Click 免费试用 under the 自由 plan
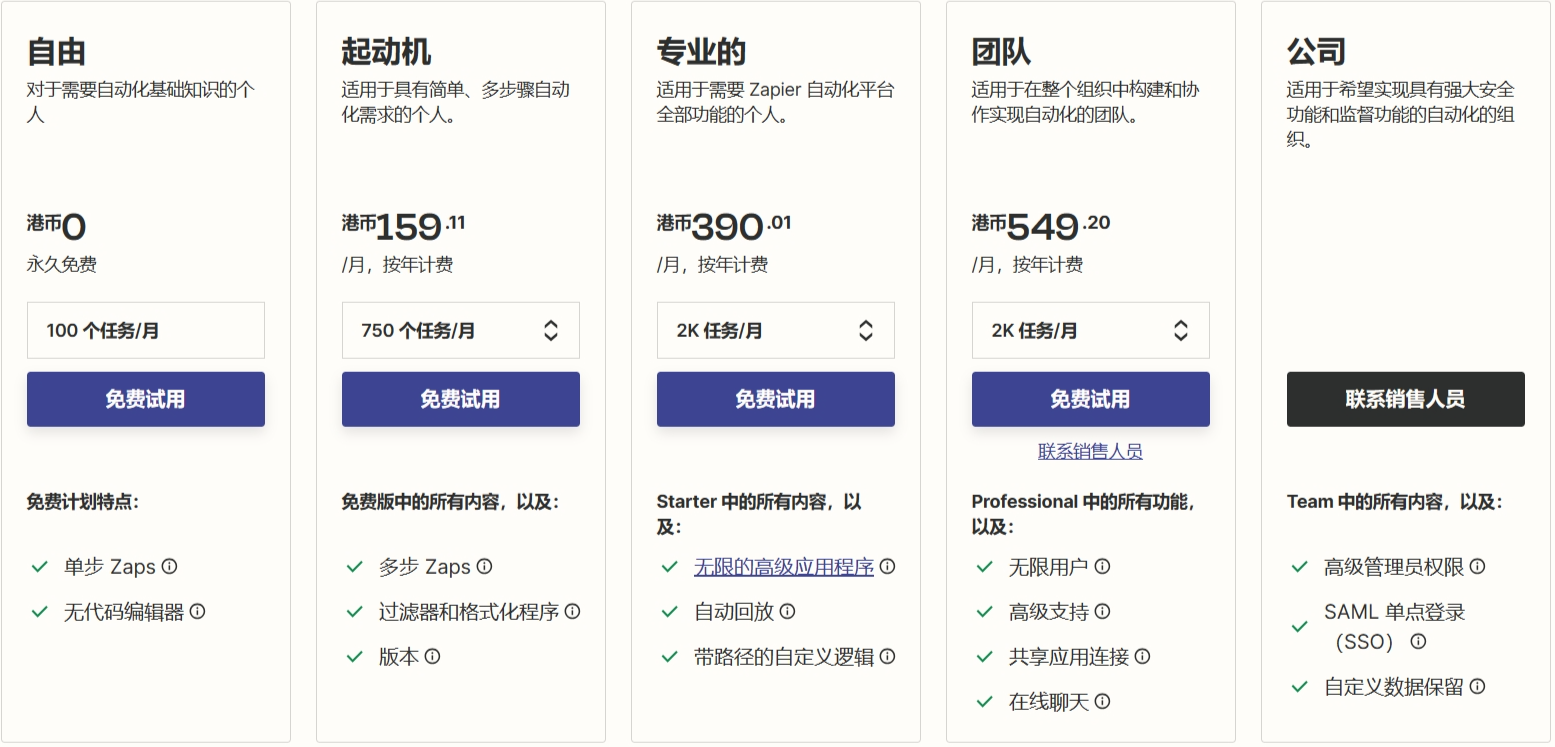This screenshot has height=747, width=1555. [146, 399]
